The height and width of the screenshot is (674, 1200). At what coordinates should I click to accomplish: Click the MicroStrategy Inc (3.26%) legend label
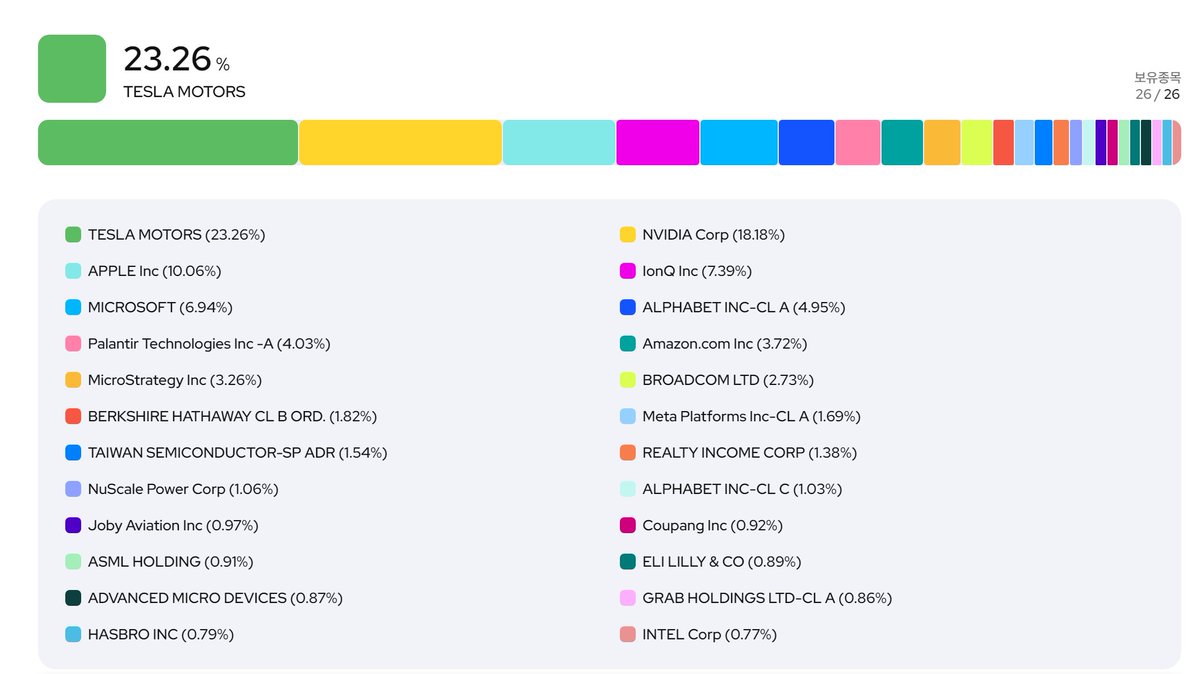[x=175, y=380]
